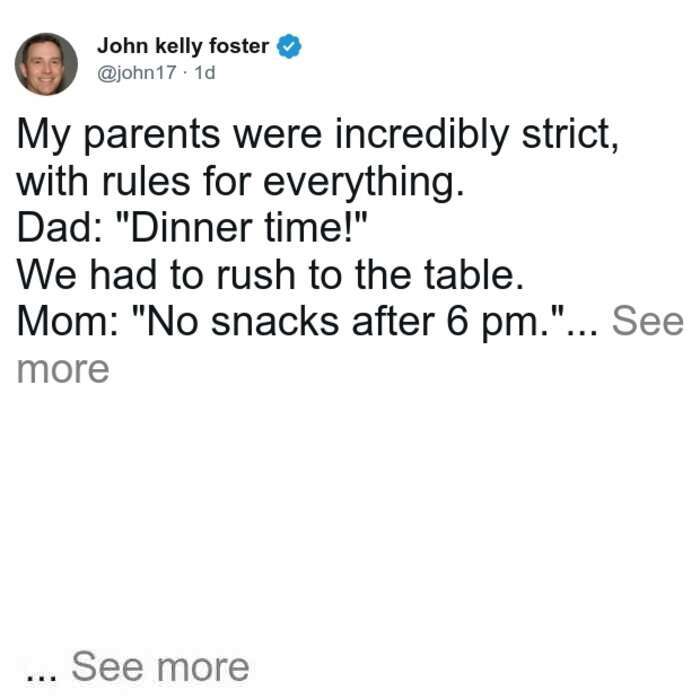This screenshot has height=700, width=700.
Task: Click the text 'with rules for everything.'
Action: (x=241, y=182)
